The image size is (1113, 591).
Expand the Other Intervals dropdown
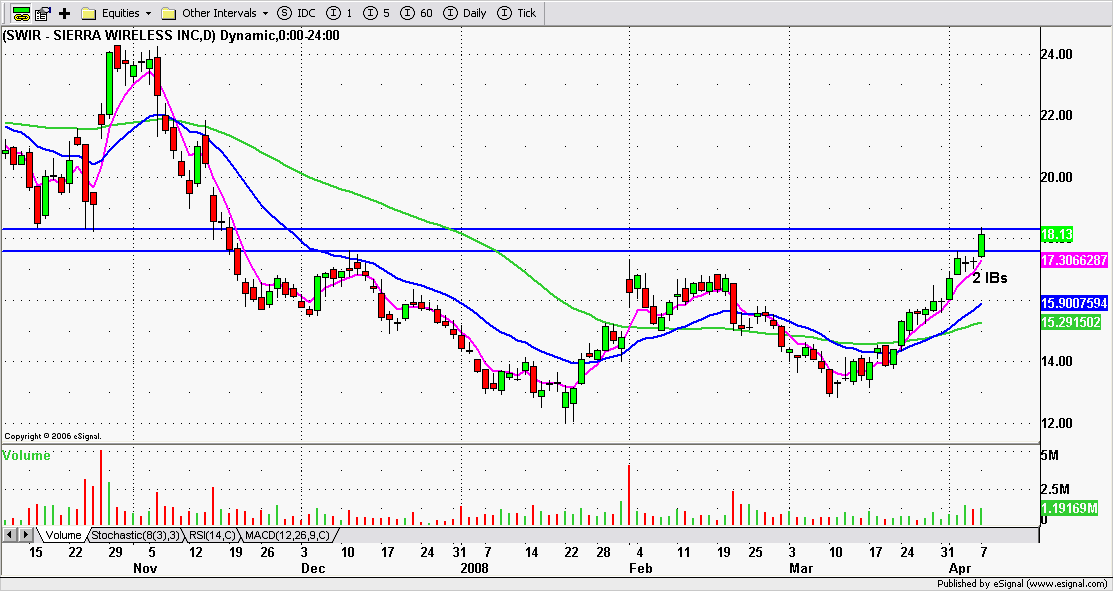point(216,13)
